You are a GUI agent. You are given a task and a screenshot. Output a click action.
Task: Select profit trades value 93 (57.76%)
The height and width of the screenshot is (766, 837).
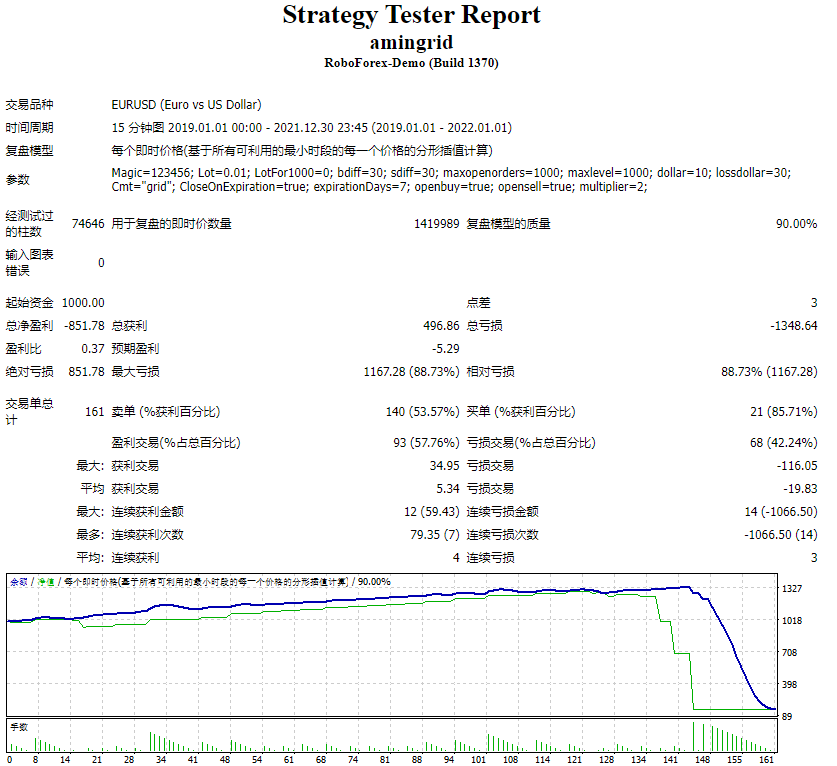(x=426, y=443)
